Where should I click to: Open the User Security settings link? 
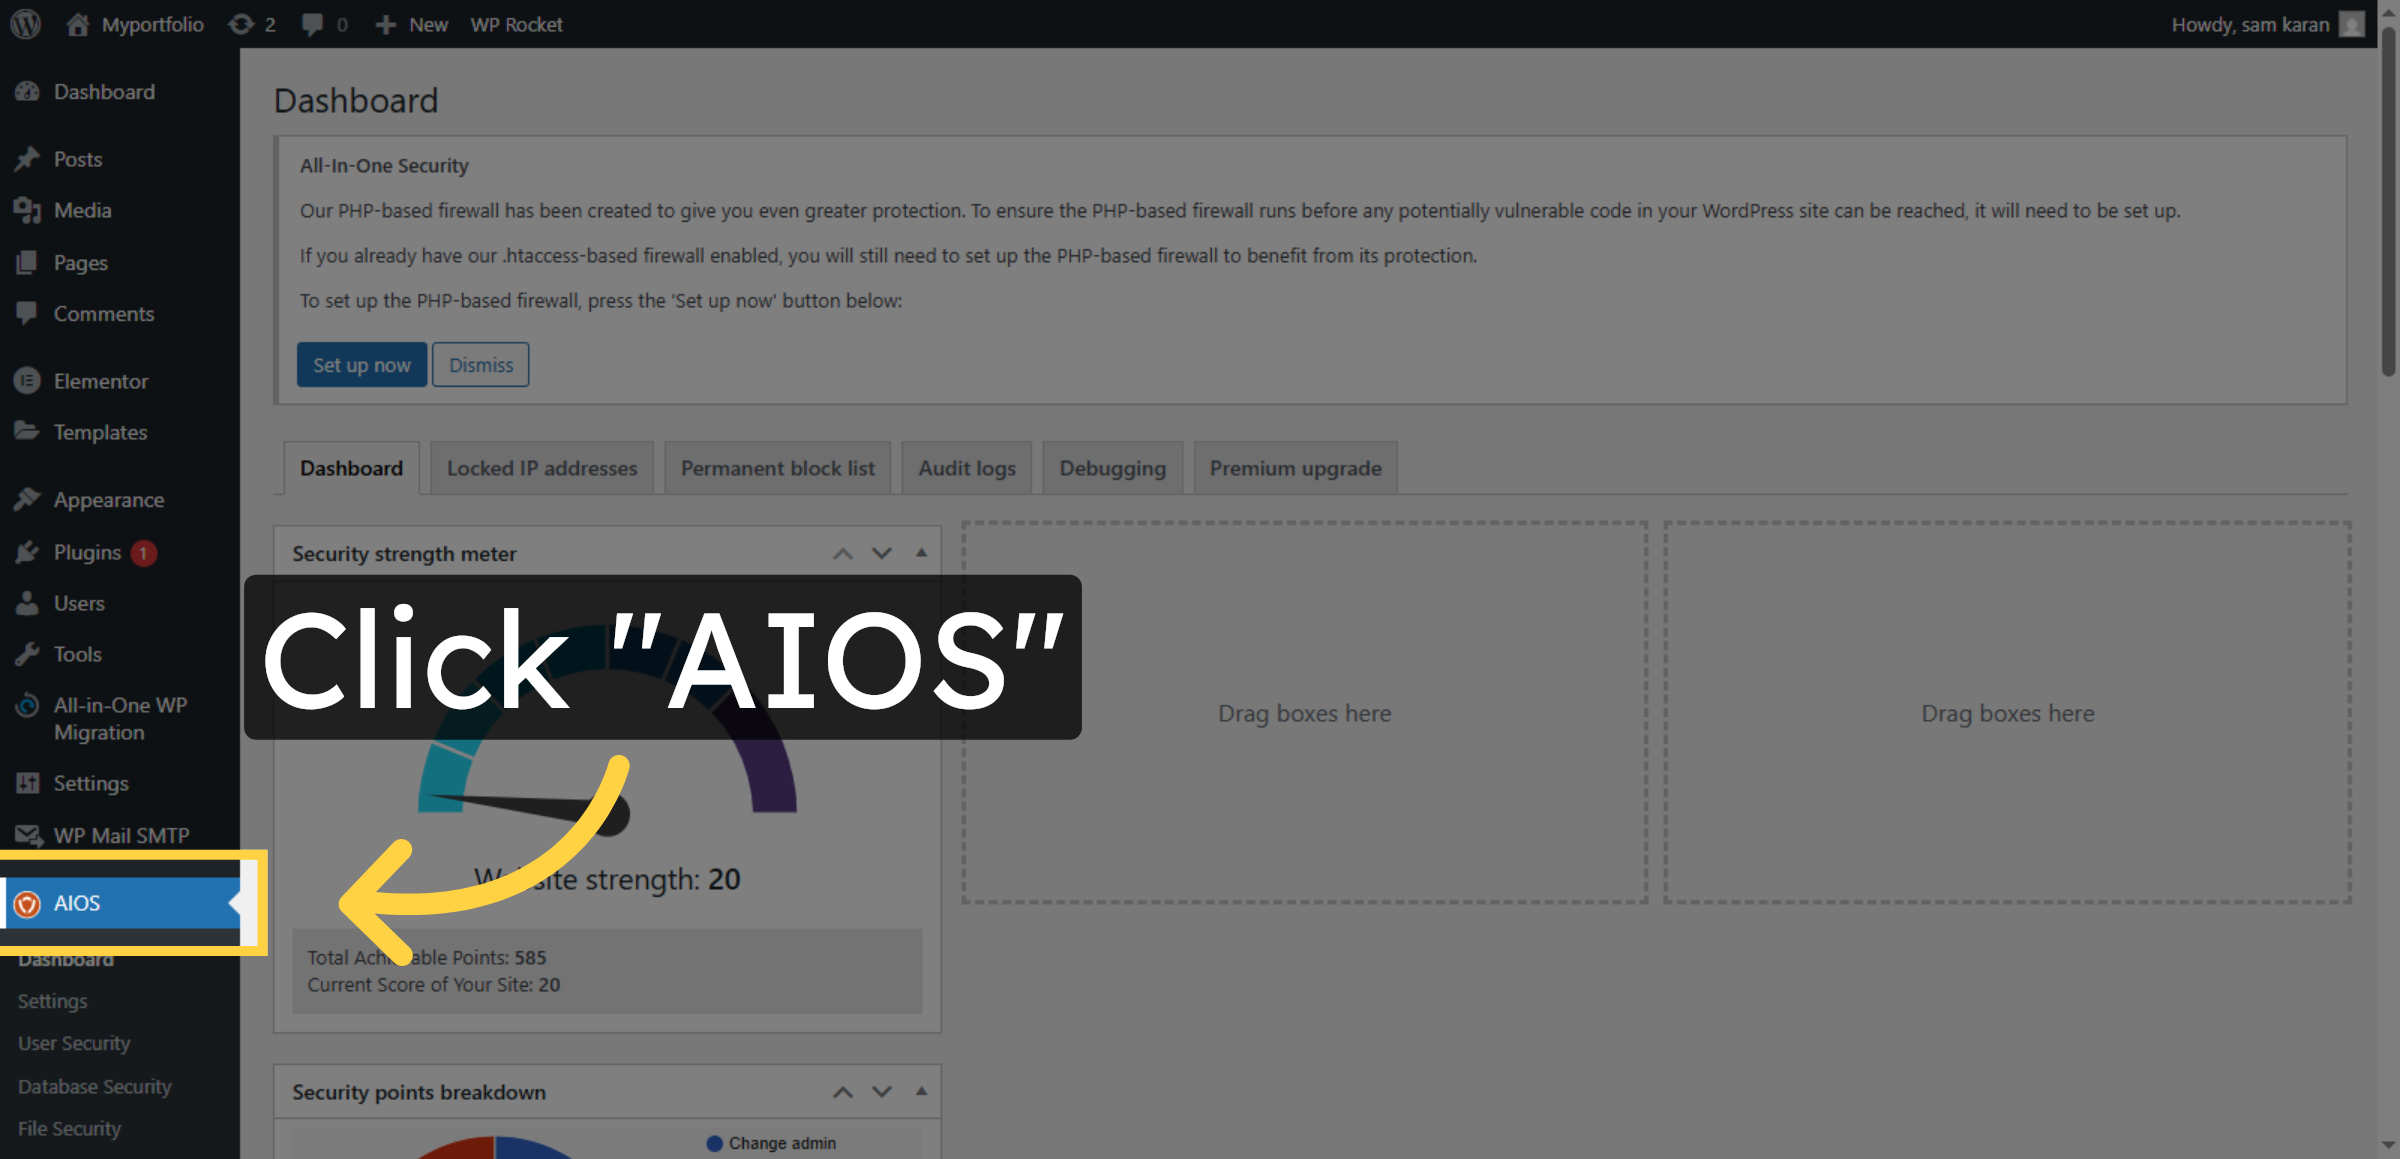click(73, 1043)
